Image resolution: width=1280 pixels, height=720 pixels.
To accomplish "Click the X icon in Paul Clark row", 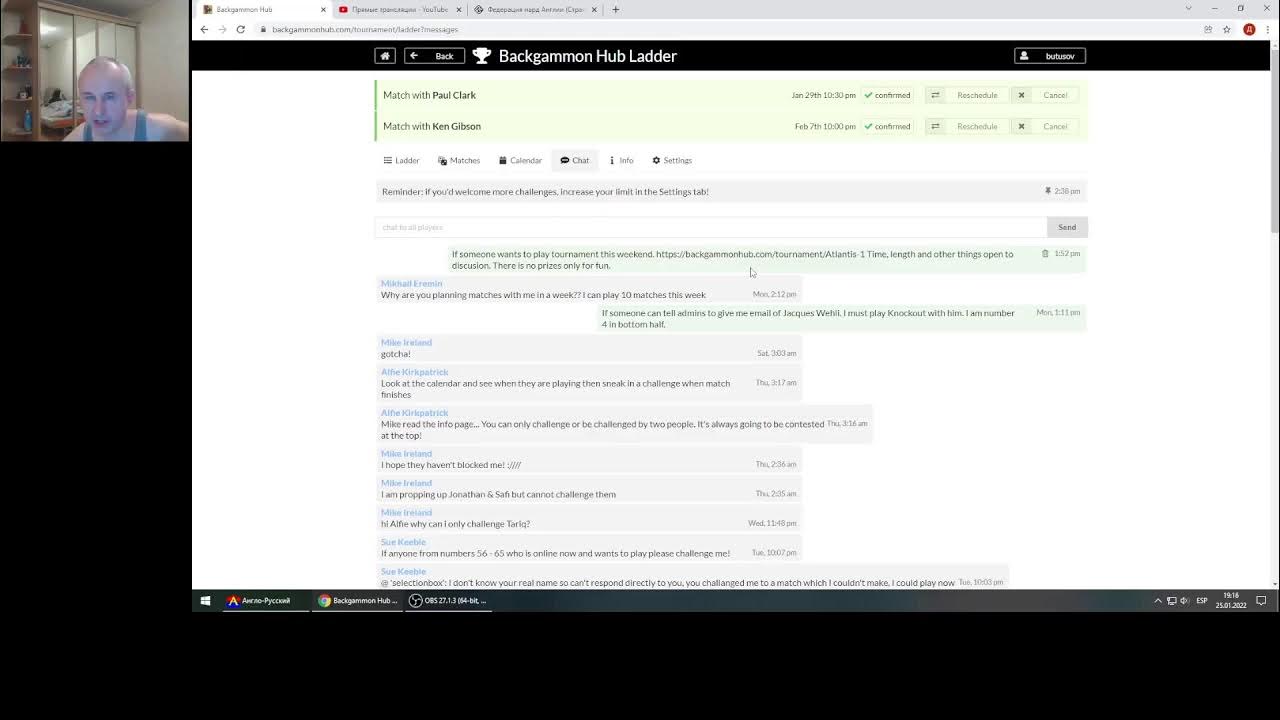I will 1021,95.
